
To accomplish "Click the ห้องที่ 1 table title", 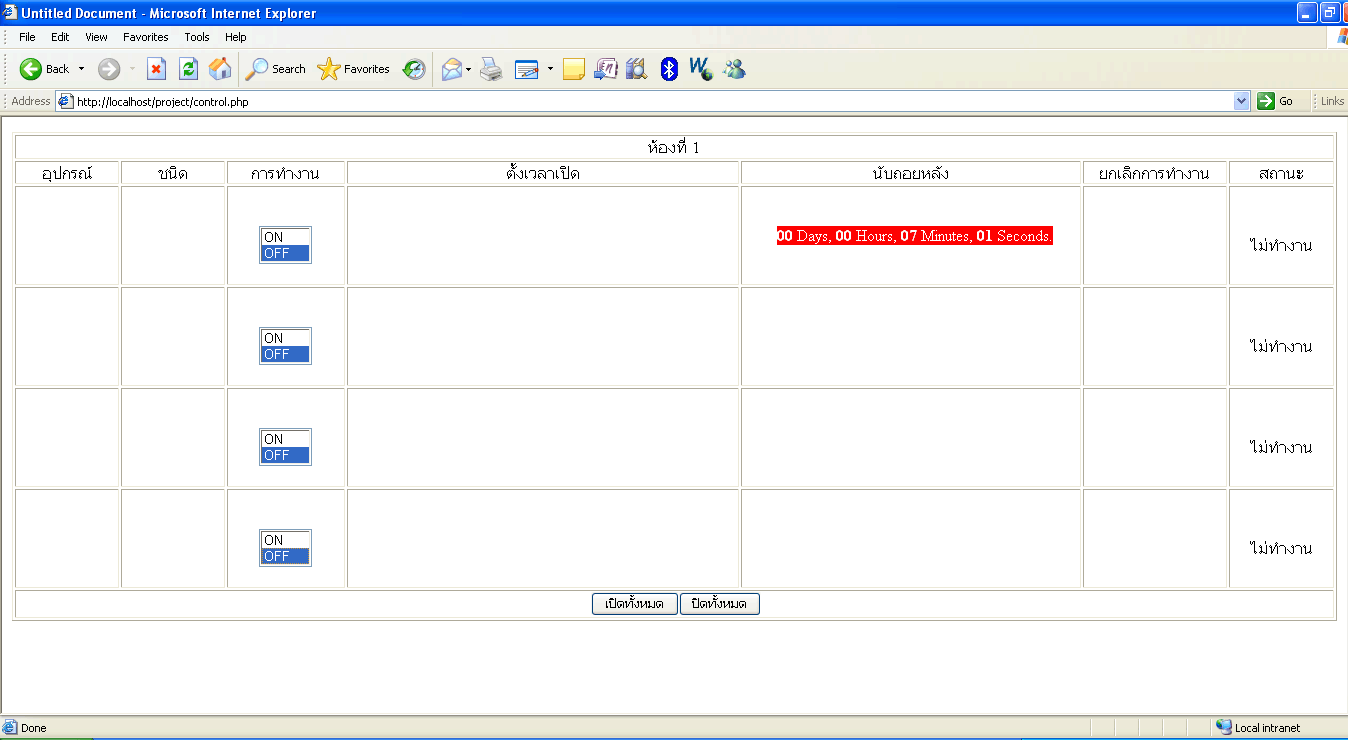I will coord(674,148).
